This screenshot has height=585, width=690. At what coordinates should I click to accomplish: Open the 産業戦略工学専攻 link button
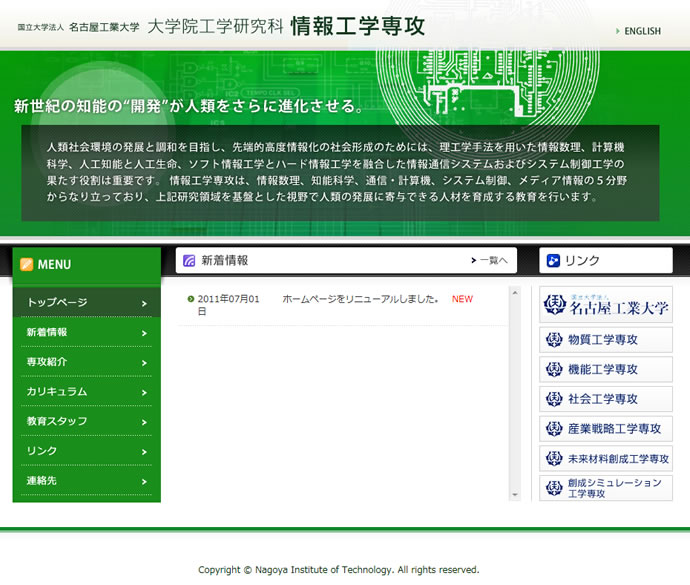(606, 429)
